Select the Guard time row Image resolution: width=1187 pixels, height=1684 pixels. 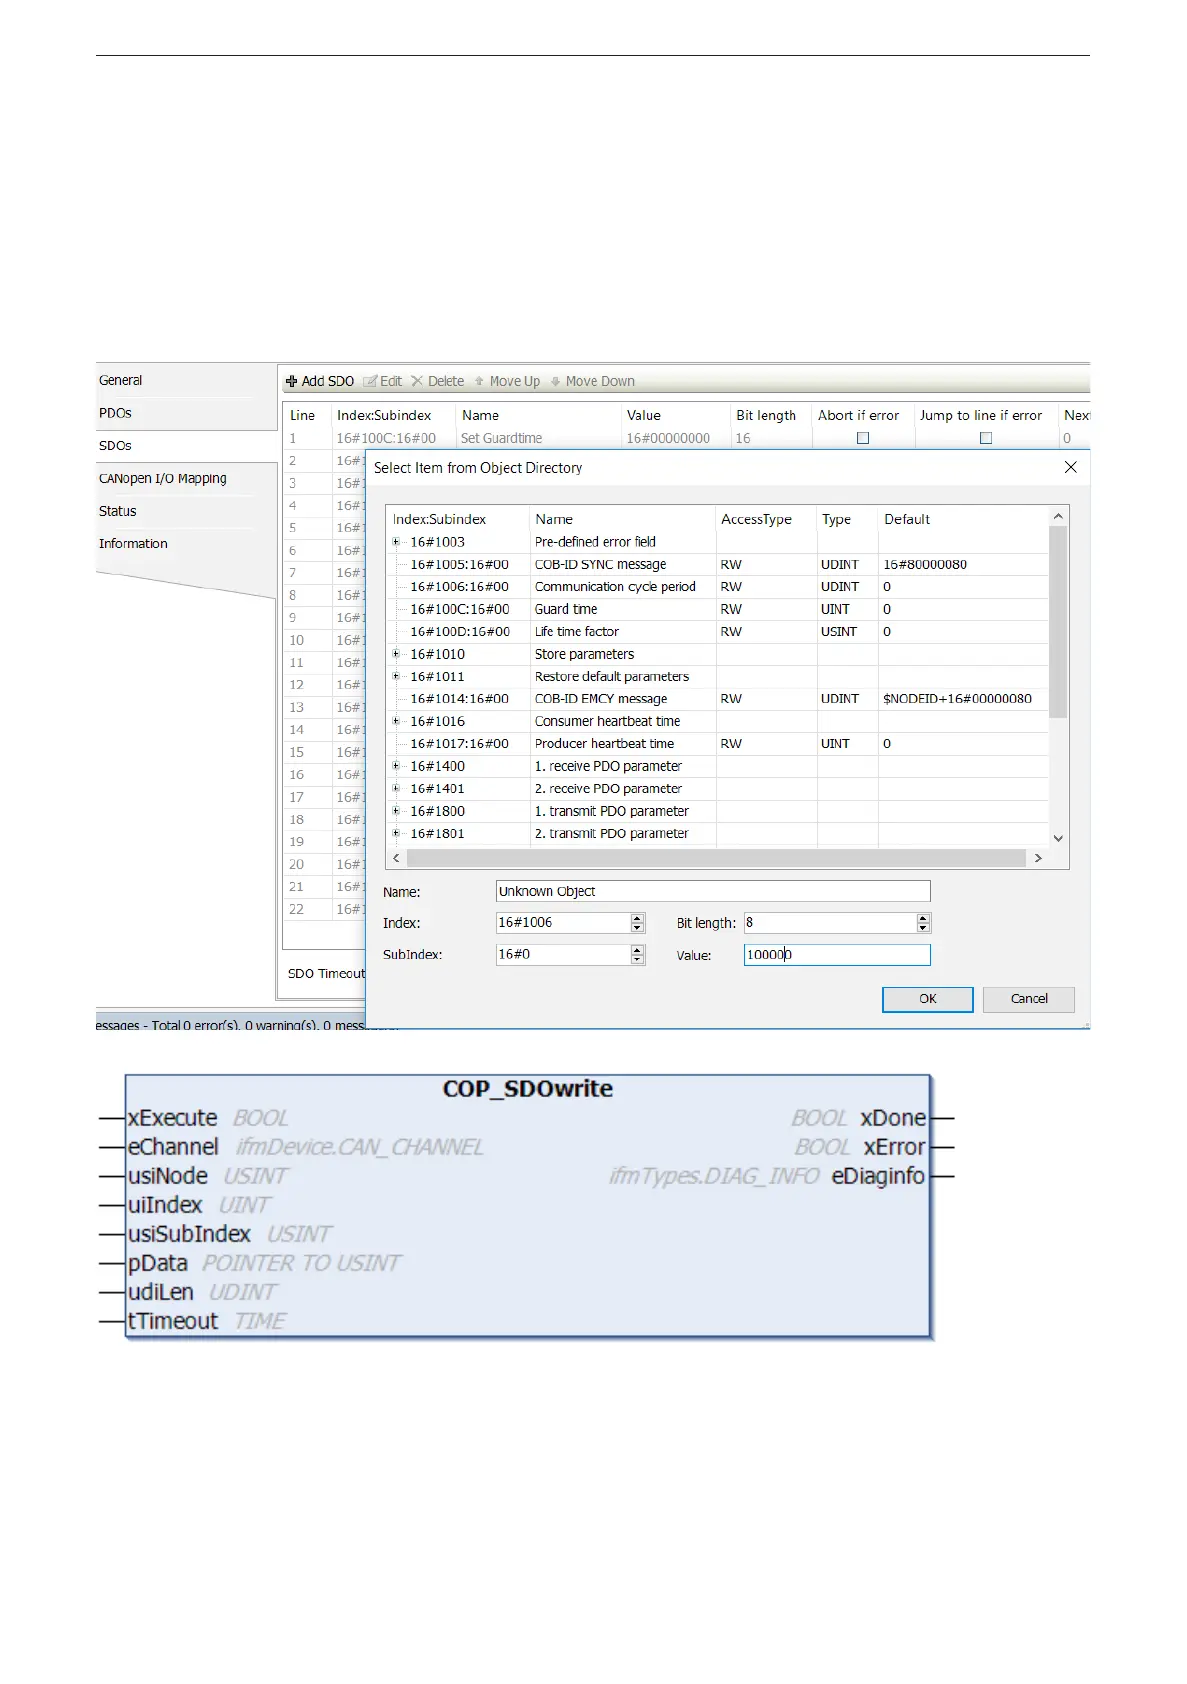click(717, 609)
